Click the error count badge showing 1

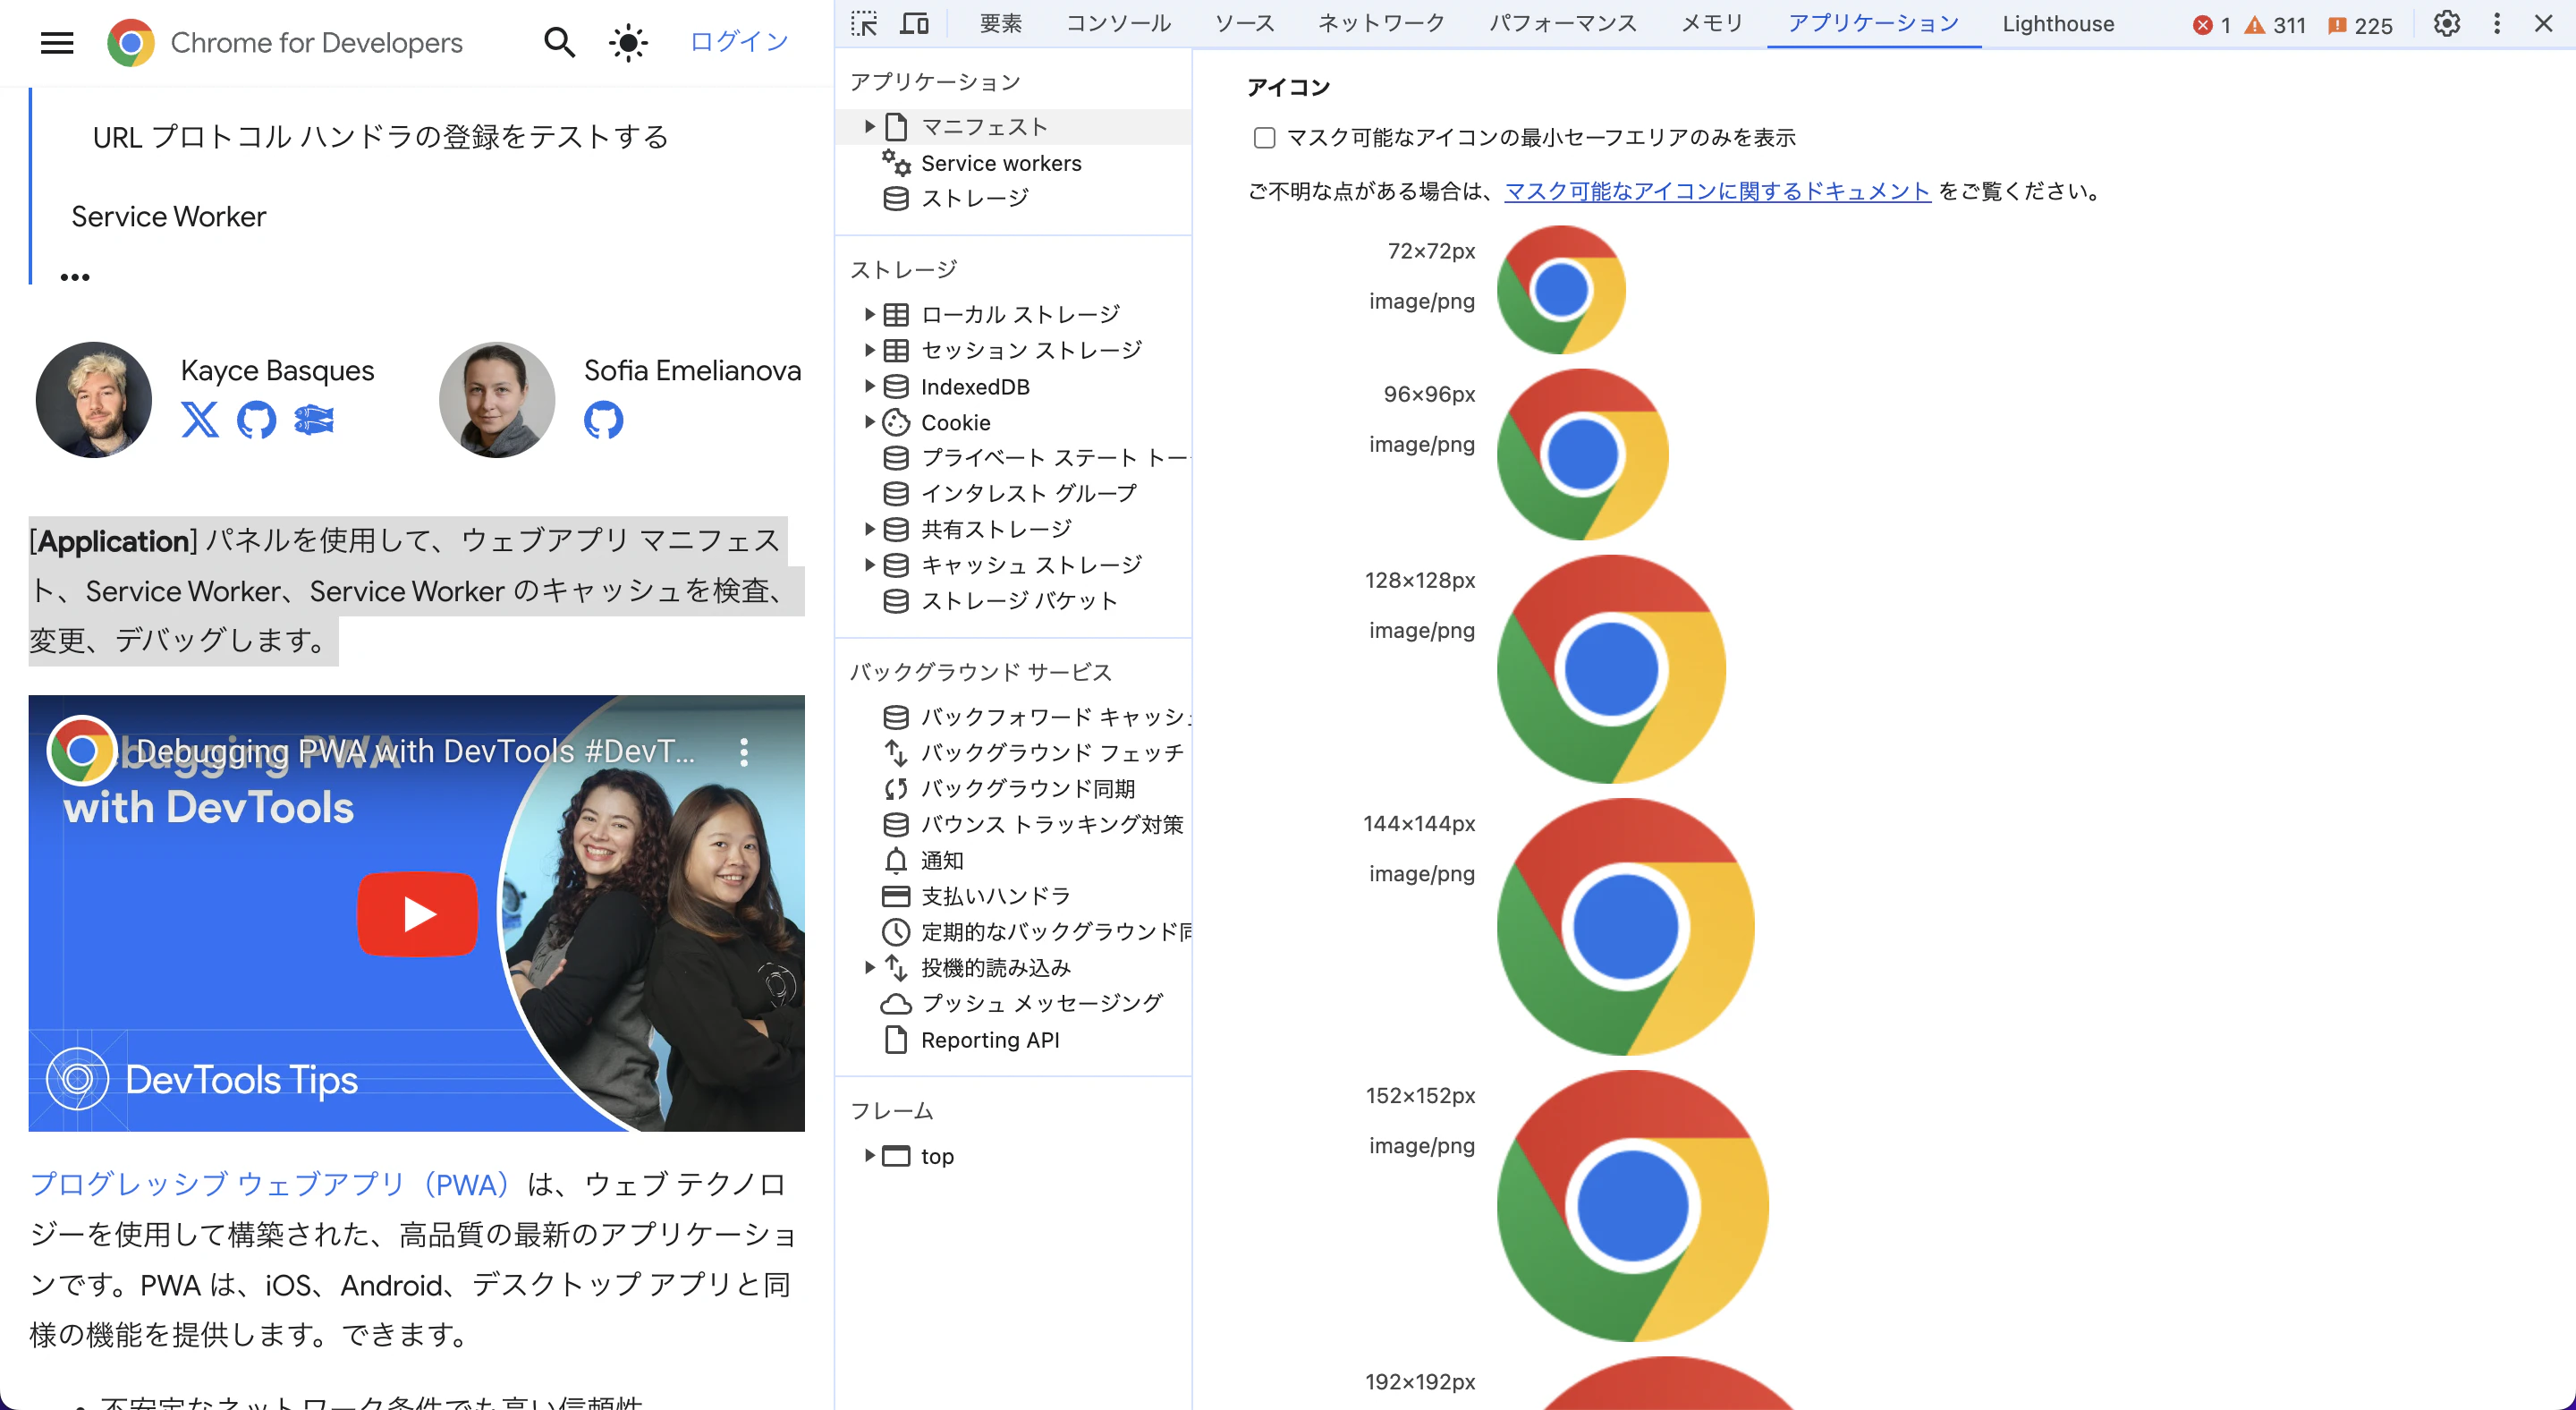2211,25
